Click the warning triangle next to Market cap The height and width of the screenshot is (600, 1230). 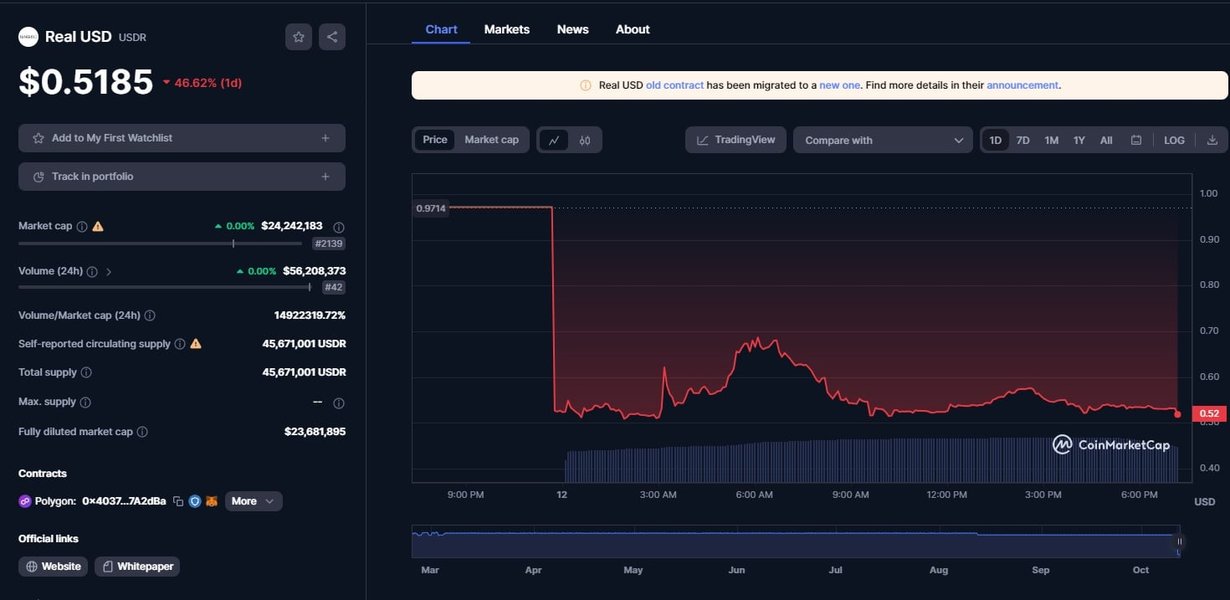pos(98,226)
